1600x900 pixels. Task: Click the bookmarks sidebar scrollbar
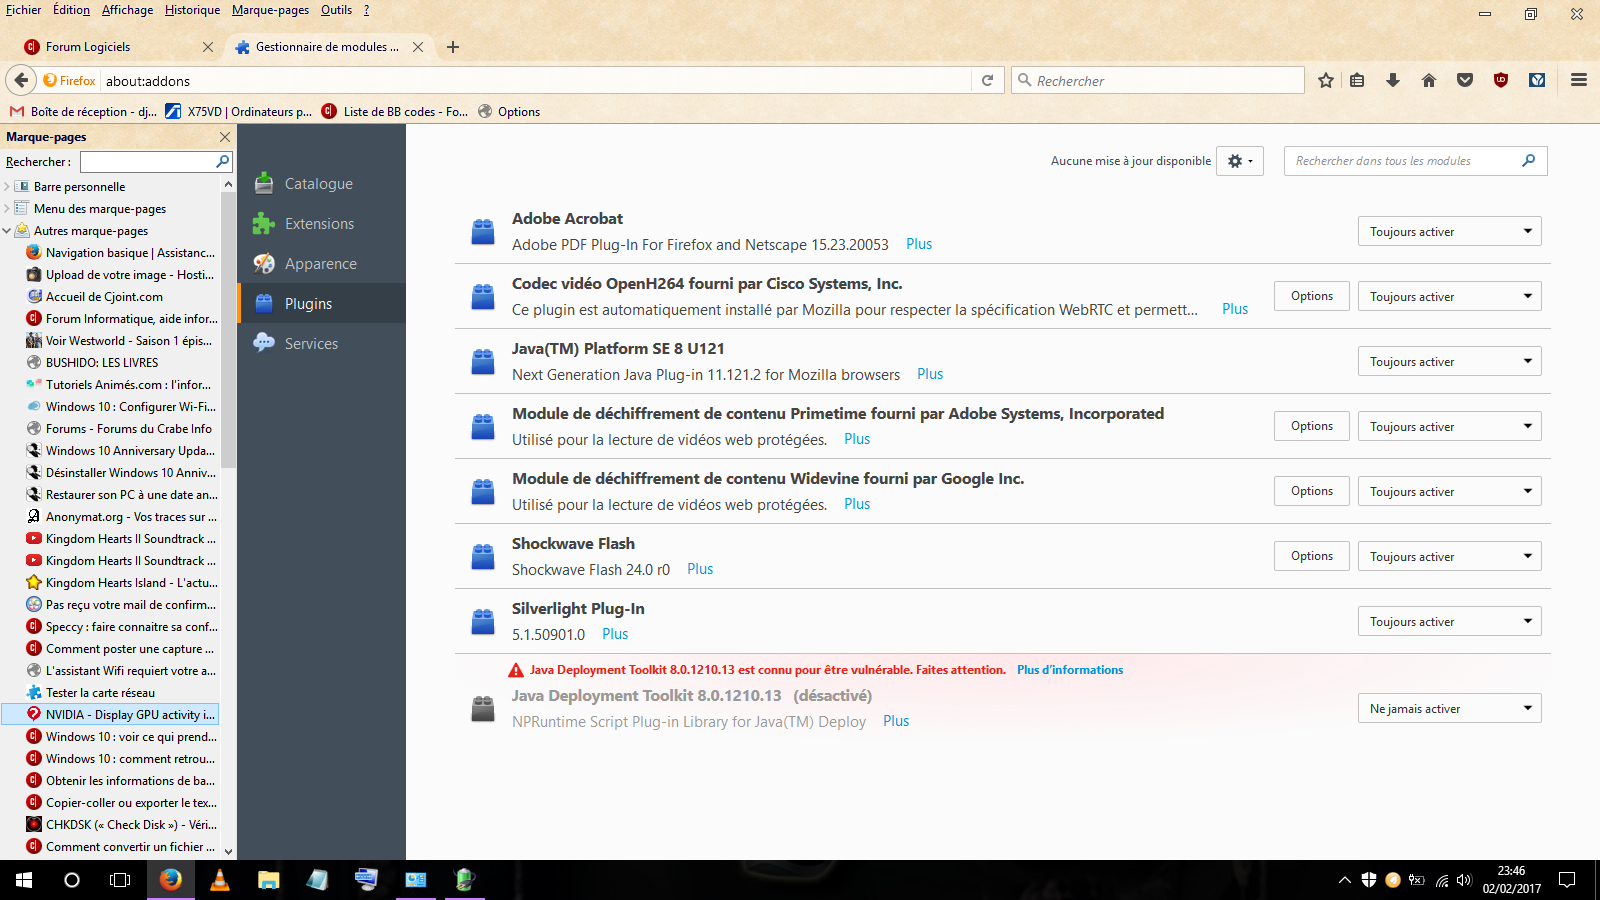tap(228, 330)
